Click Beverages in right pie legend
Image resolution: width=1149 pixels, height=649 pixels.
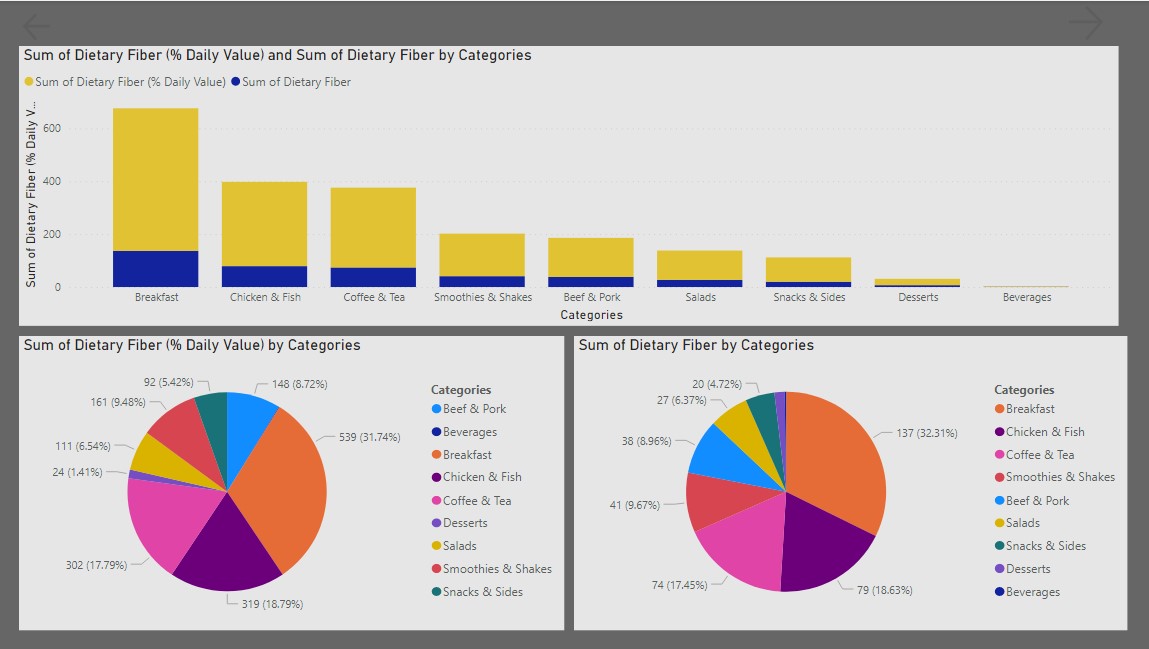[1027, 592]
